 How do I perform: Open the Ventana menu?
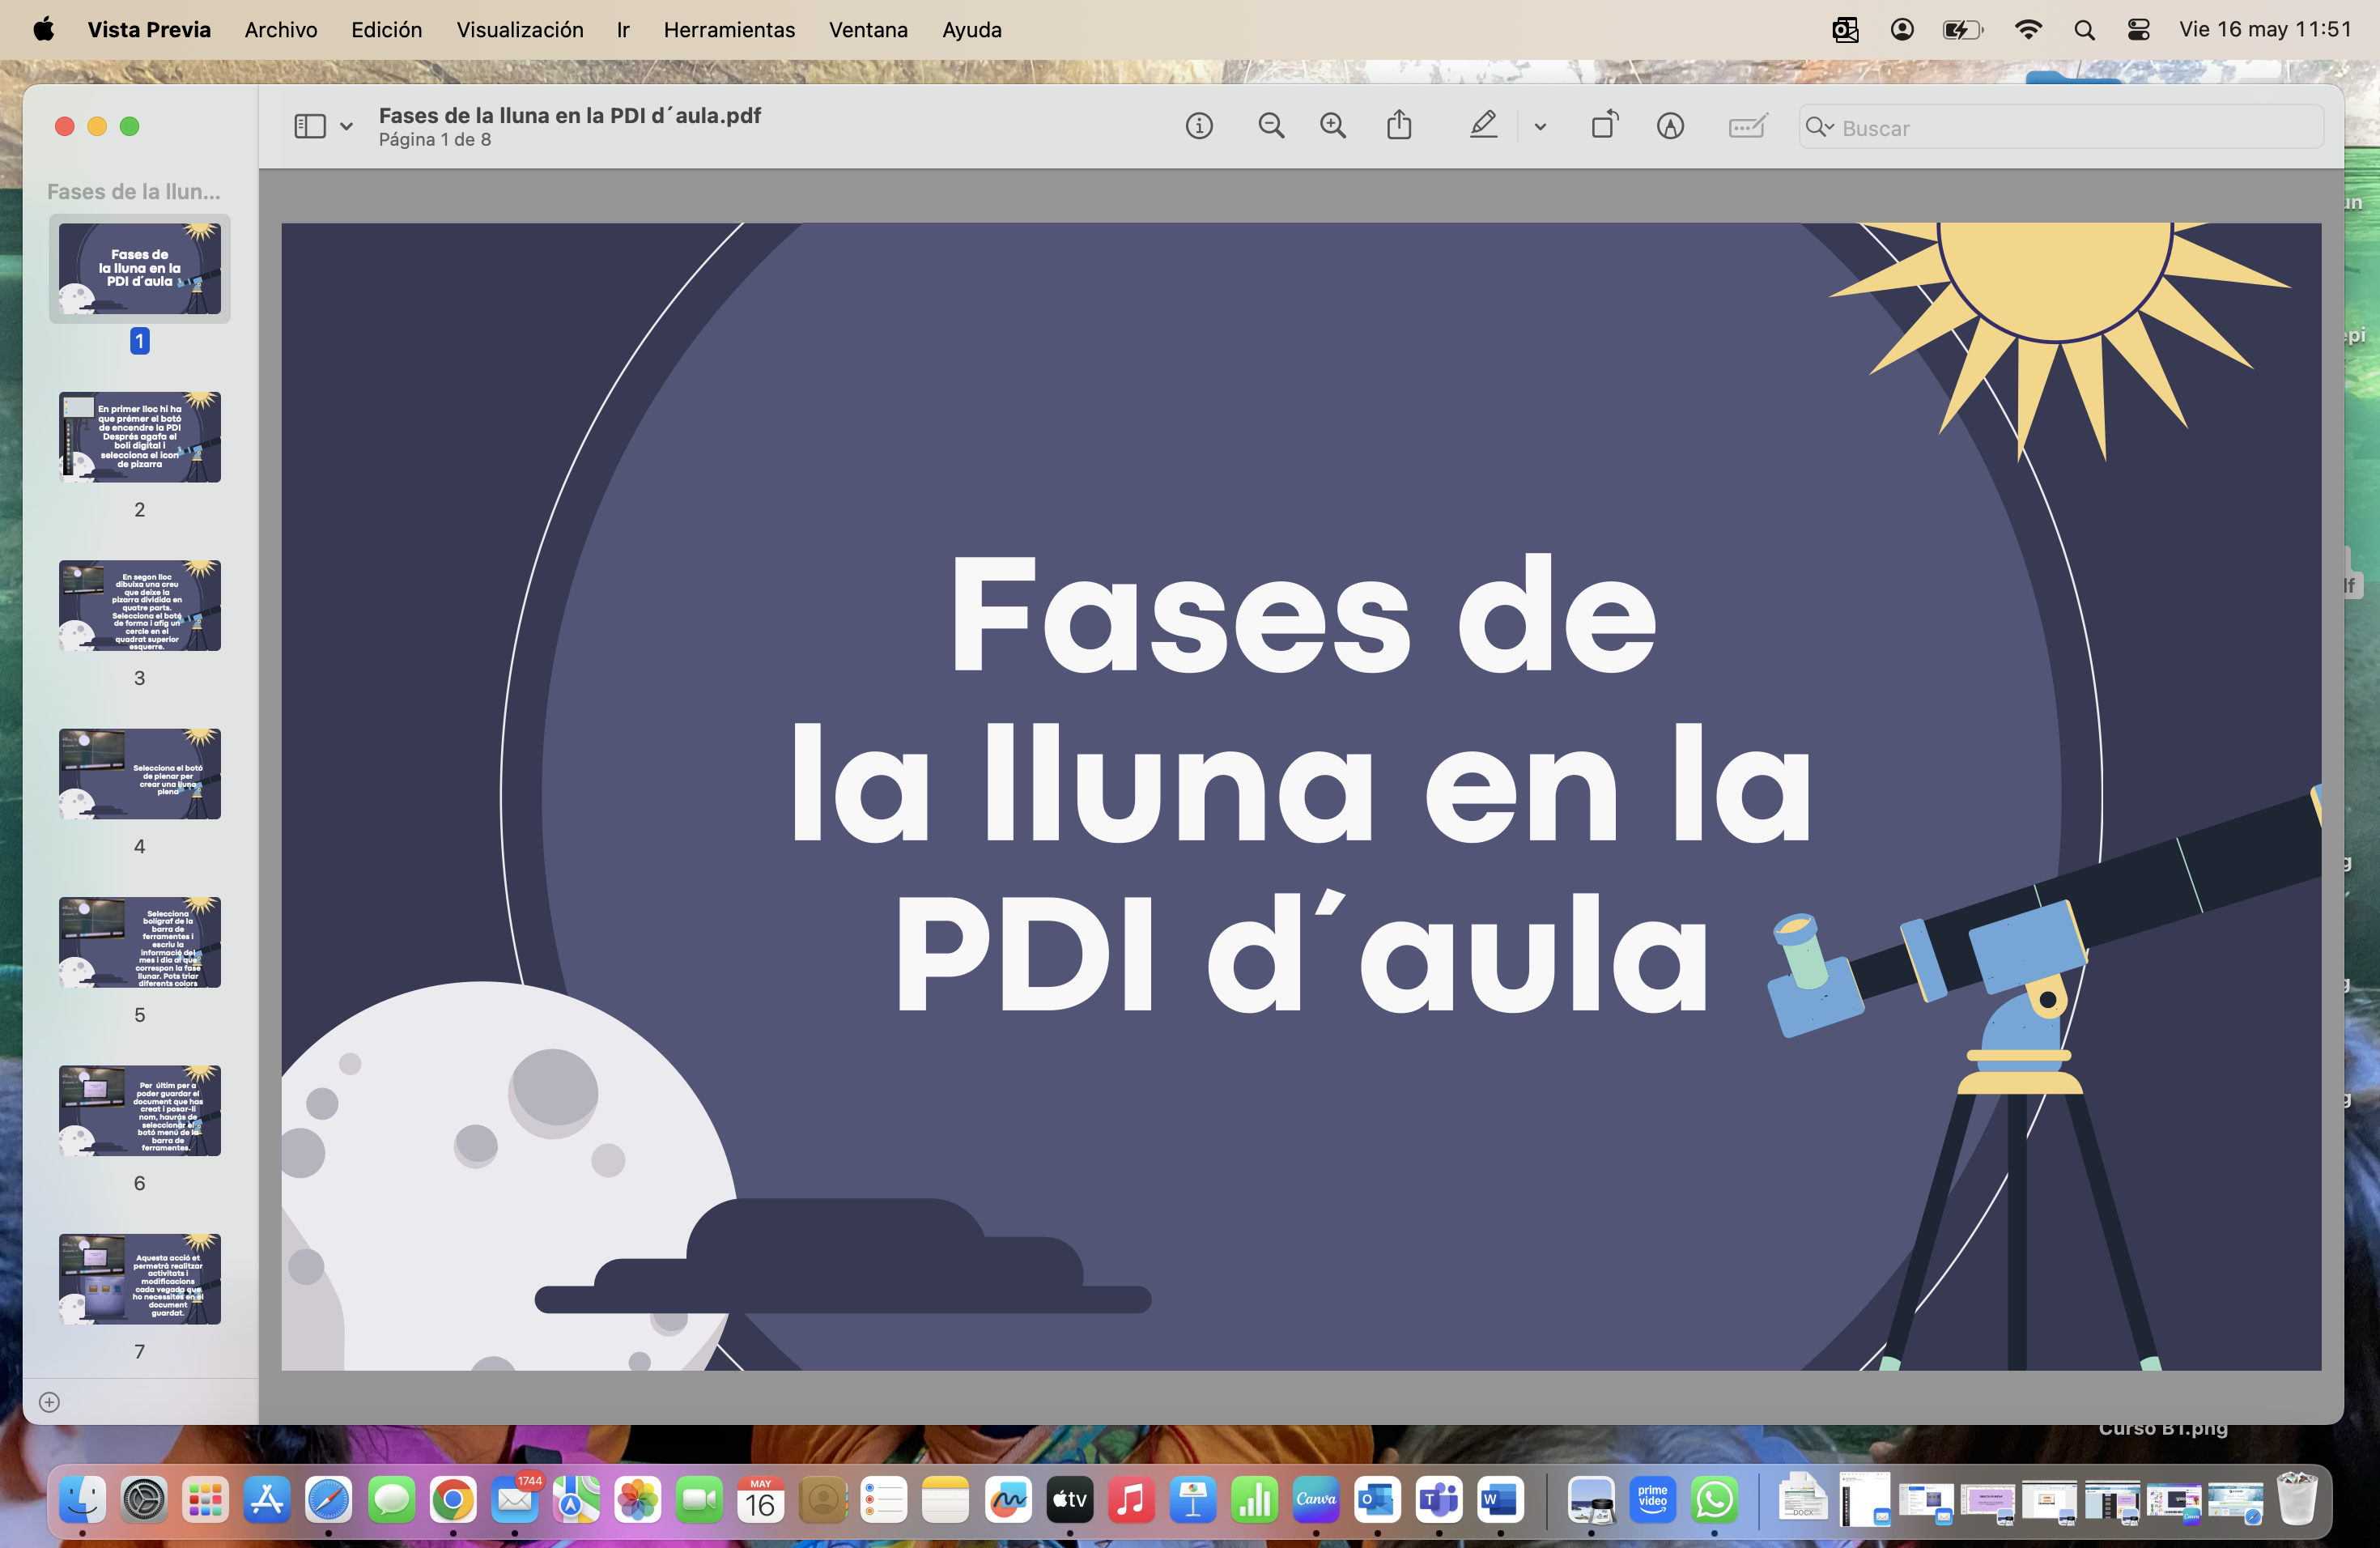pyautogui.click(x=868, y=30)
